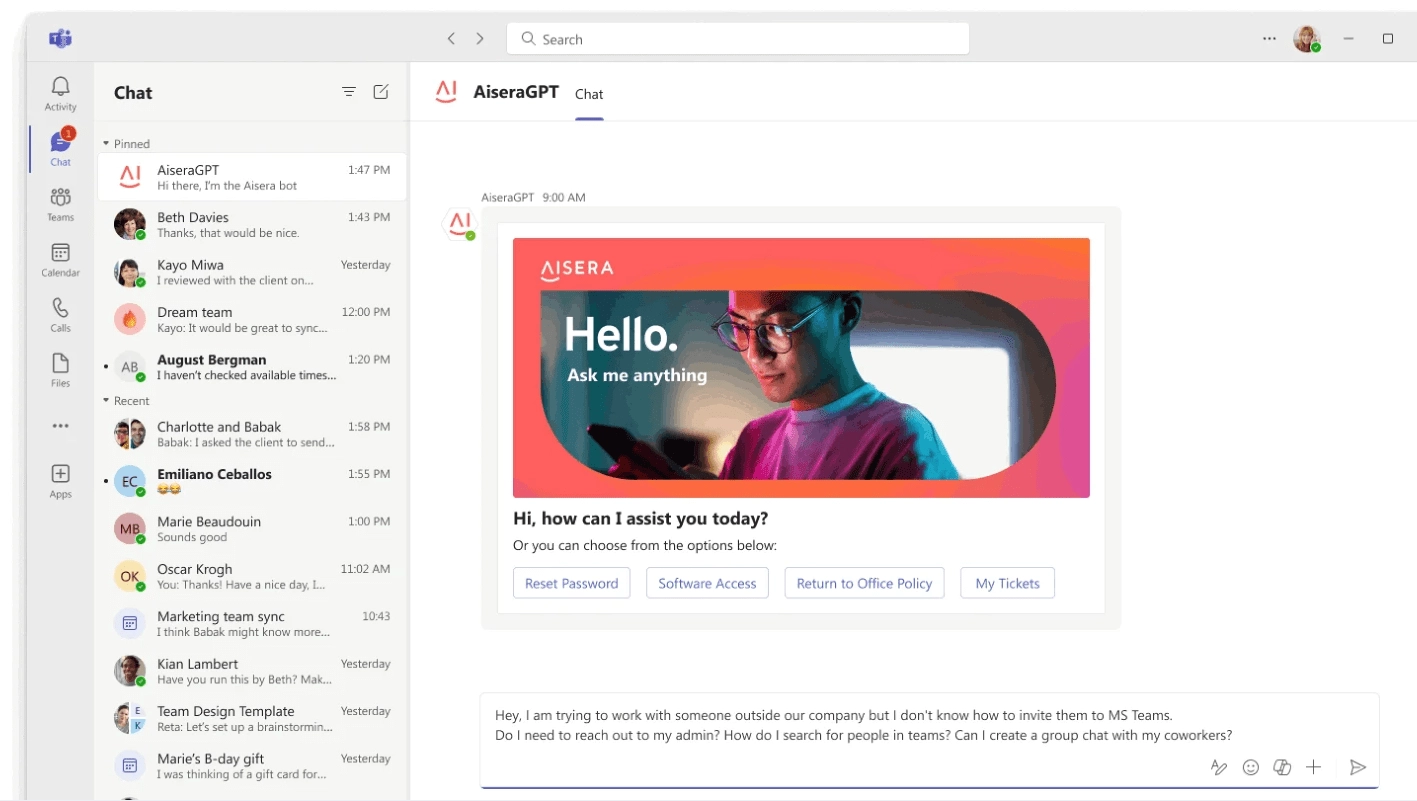
Task: Open the Calls phone icon
Action: pyautogui.click(x=60, y=314)
